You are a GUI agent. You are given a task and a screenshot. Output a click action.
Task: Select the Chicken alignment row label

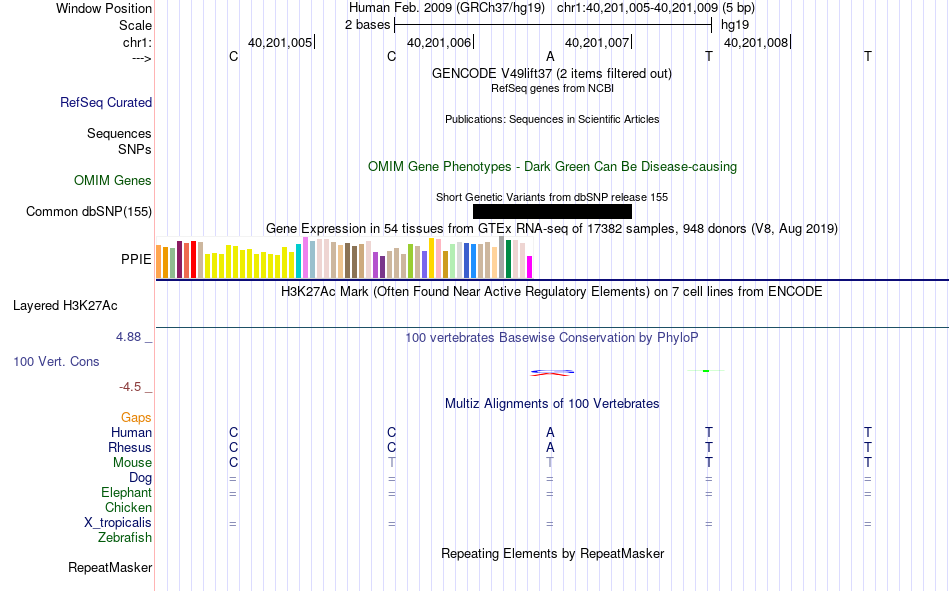[x=128, y=507]
